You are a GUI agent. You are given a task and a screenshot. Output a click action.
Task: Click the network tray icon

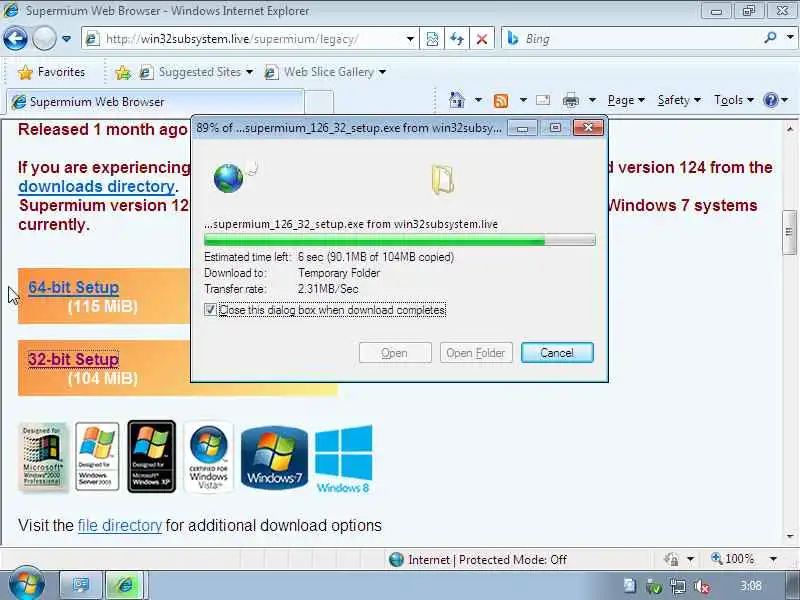click(x=678, y=586)
